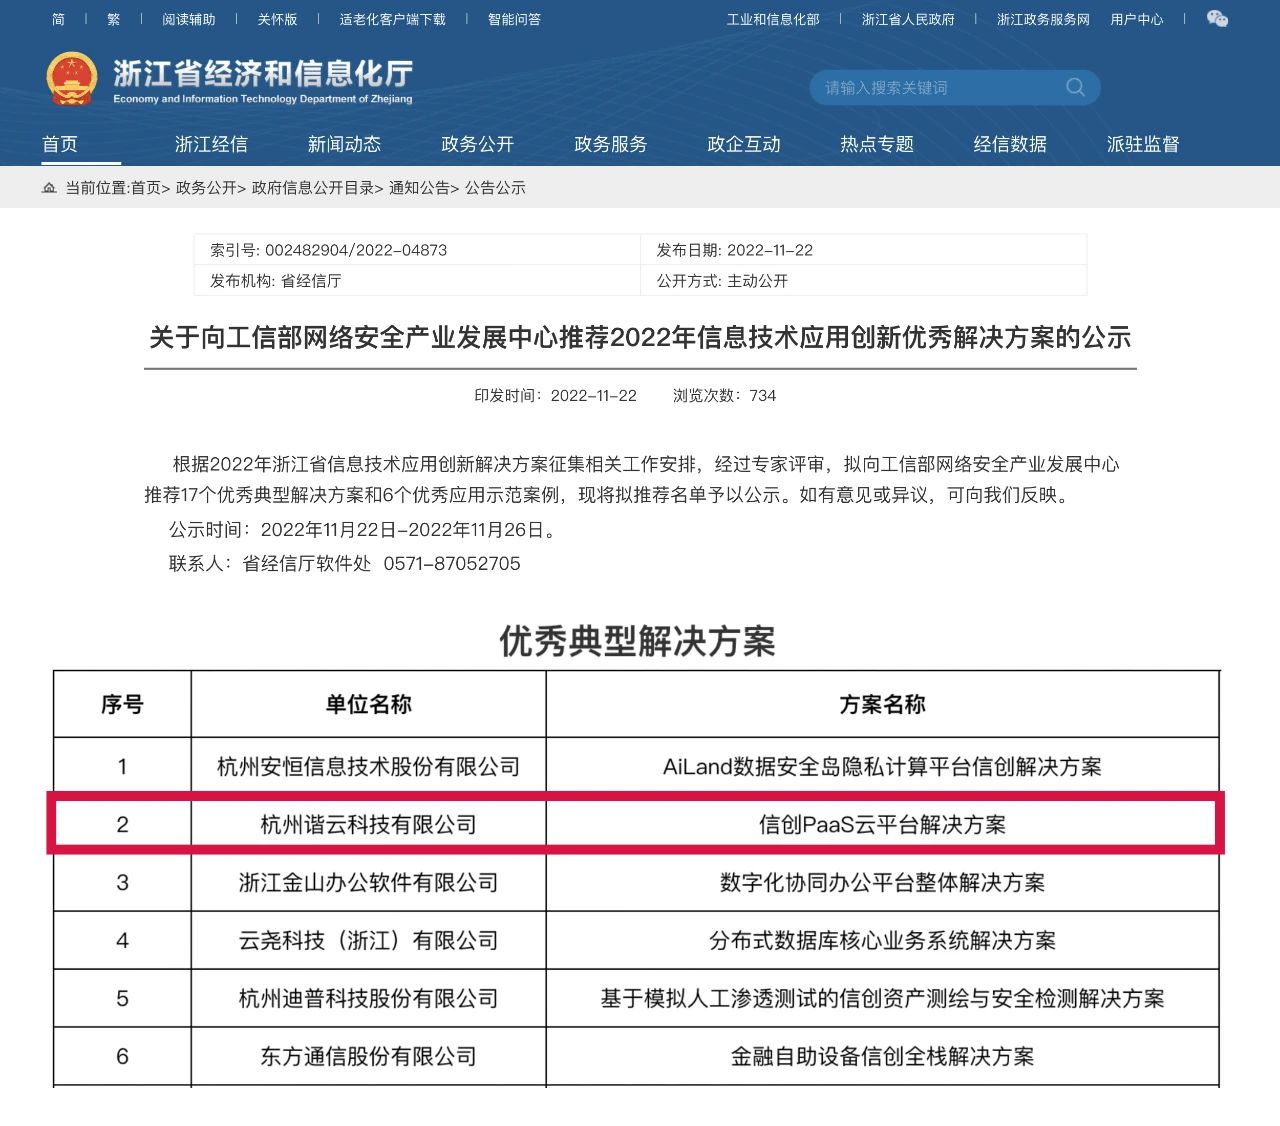
Task: Click table cell 浙江金山办公软件有限公司
Action: click(x=369, y=883)
